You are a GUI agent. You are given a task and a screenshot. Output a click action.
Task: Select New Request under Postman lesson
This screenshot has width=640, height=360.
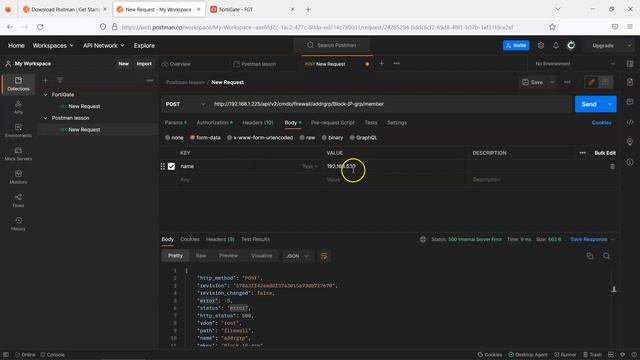pos(84,130)
